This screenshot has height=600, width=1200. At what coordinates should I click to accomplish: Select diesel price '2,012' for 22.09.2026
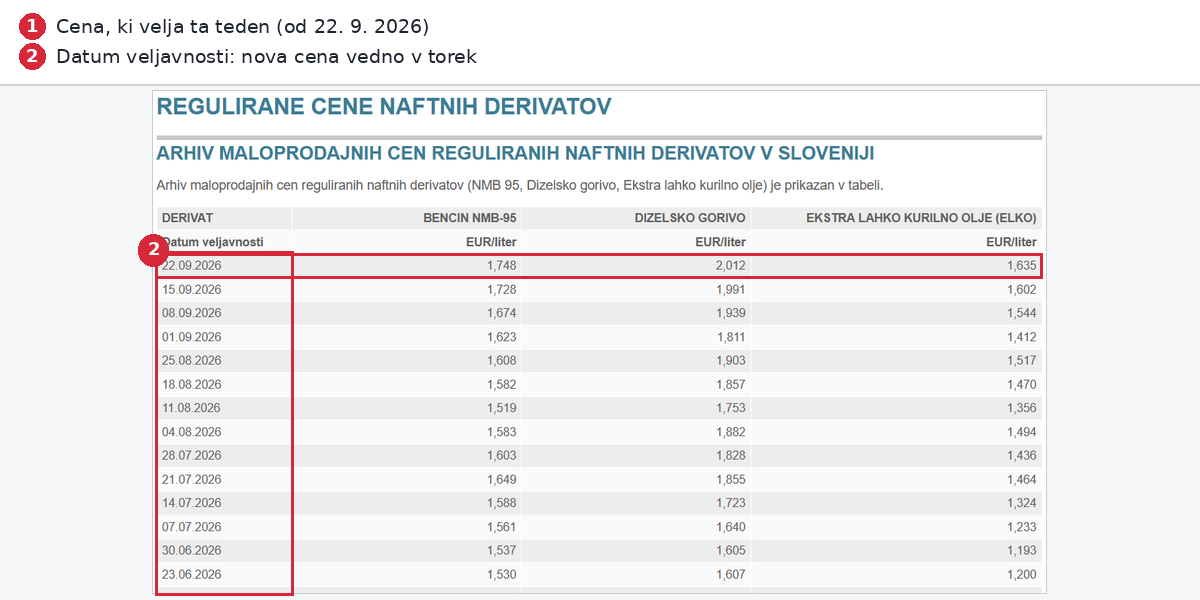(731, 266)
